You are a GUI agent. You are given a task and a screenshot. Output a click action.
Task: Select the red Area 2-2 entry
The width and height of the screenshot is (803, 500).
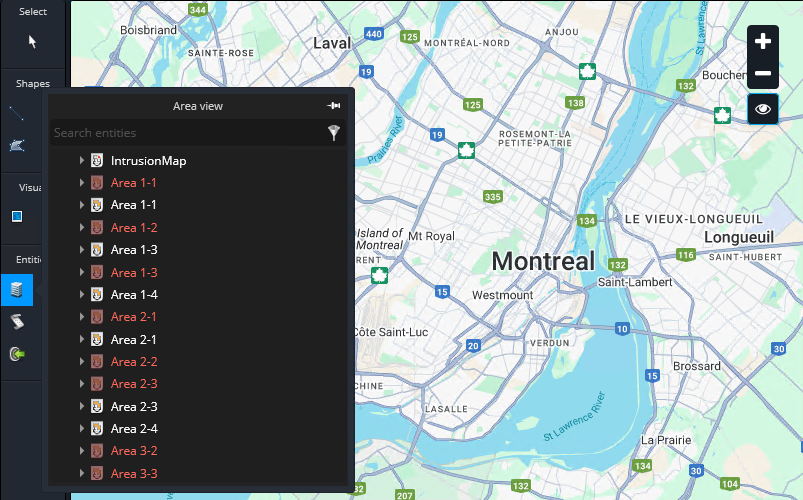[x=134, y=362]
